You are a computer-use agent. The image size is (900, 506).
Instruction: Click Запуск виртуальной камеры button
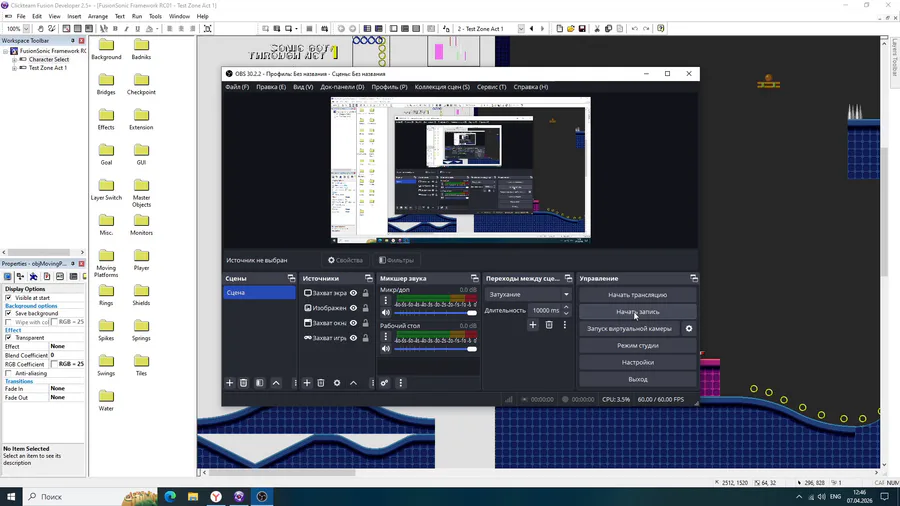click(629, 329)
